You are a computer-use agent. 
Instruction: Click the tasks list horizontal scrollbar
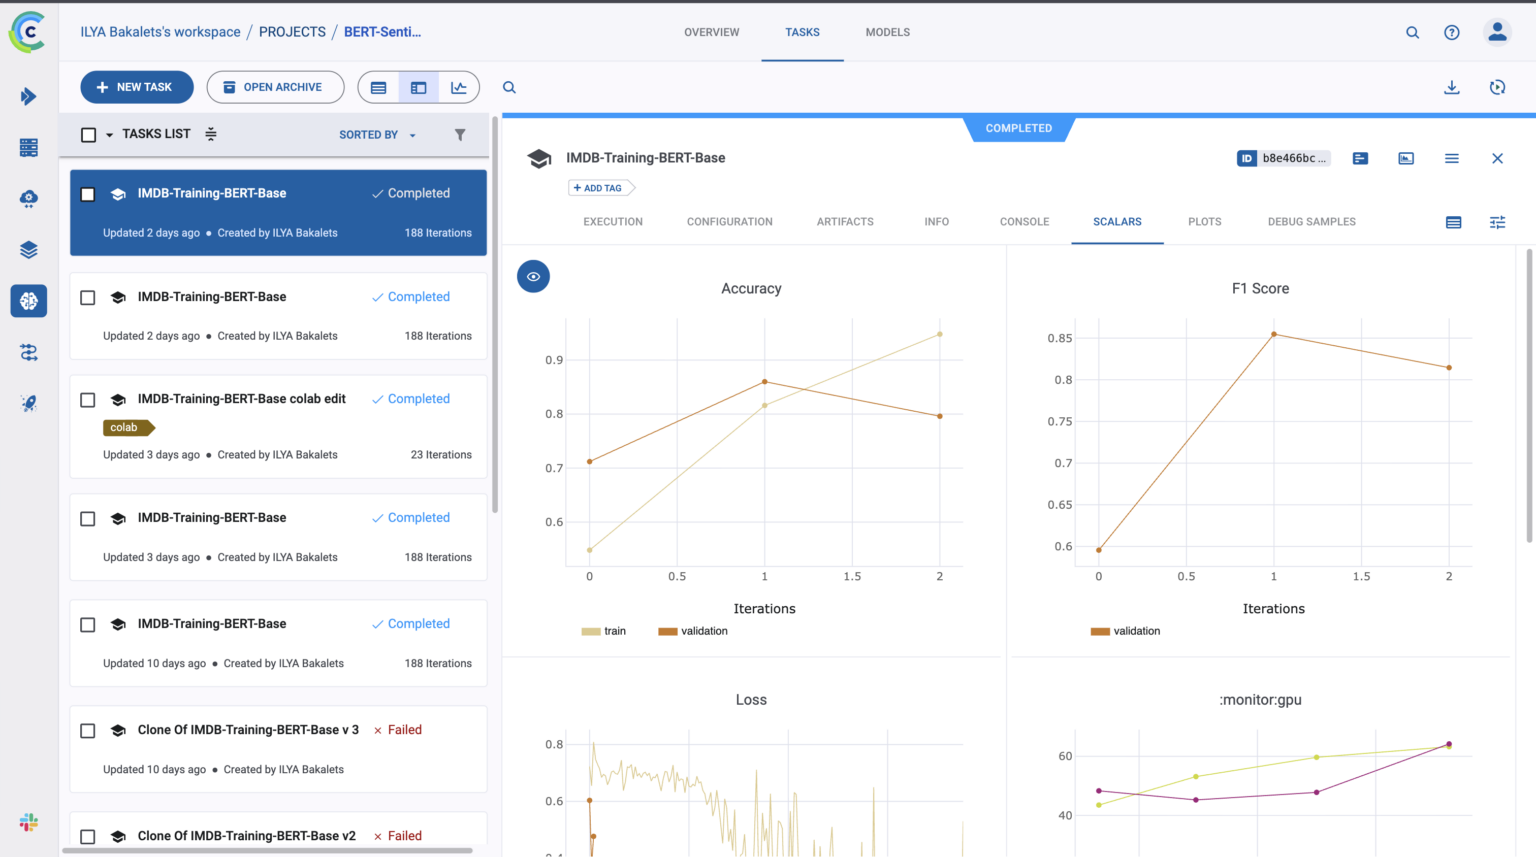[x=267, y=851]
